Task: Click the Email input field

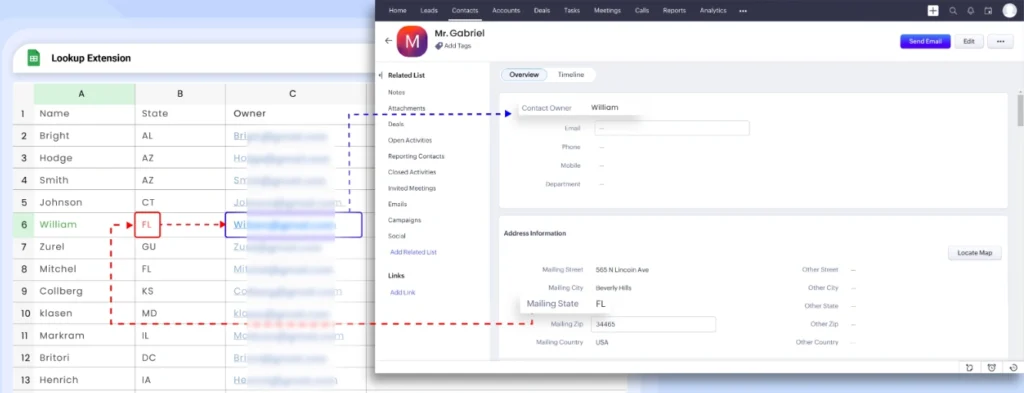Action: (x=672, y=129)
